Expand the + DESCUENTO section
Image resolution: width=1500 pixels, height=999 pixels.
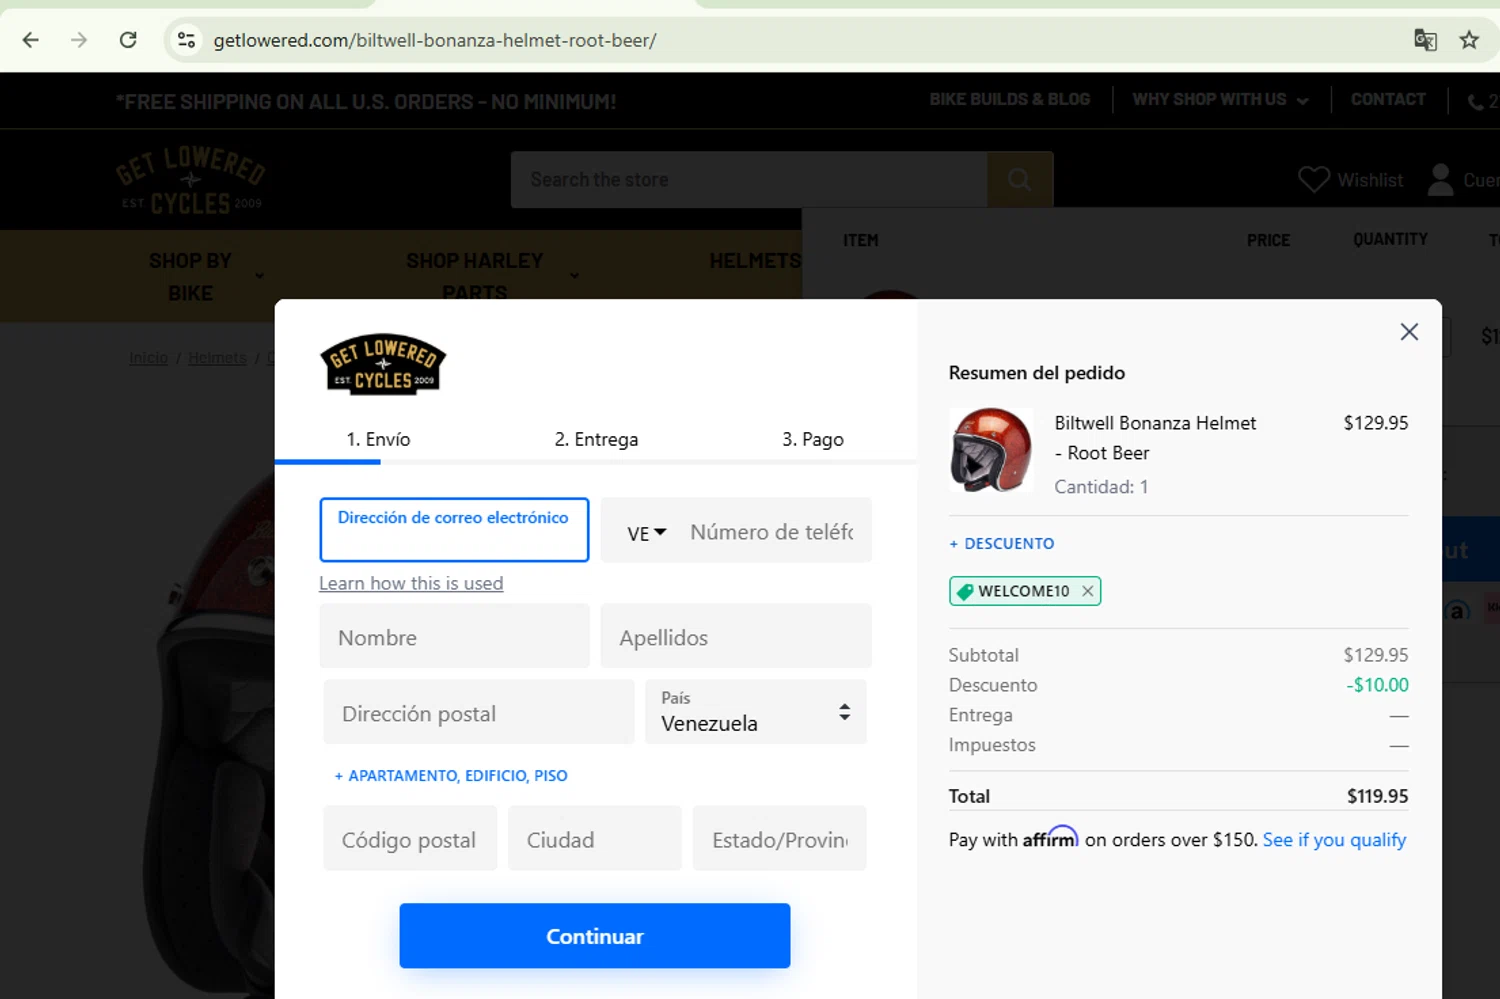coord(1001,543)
